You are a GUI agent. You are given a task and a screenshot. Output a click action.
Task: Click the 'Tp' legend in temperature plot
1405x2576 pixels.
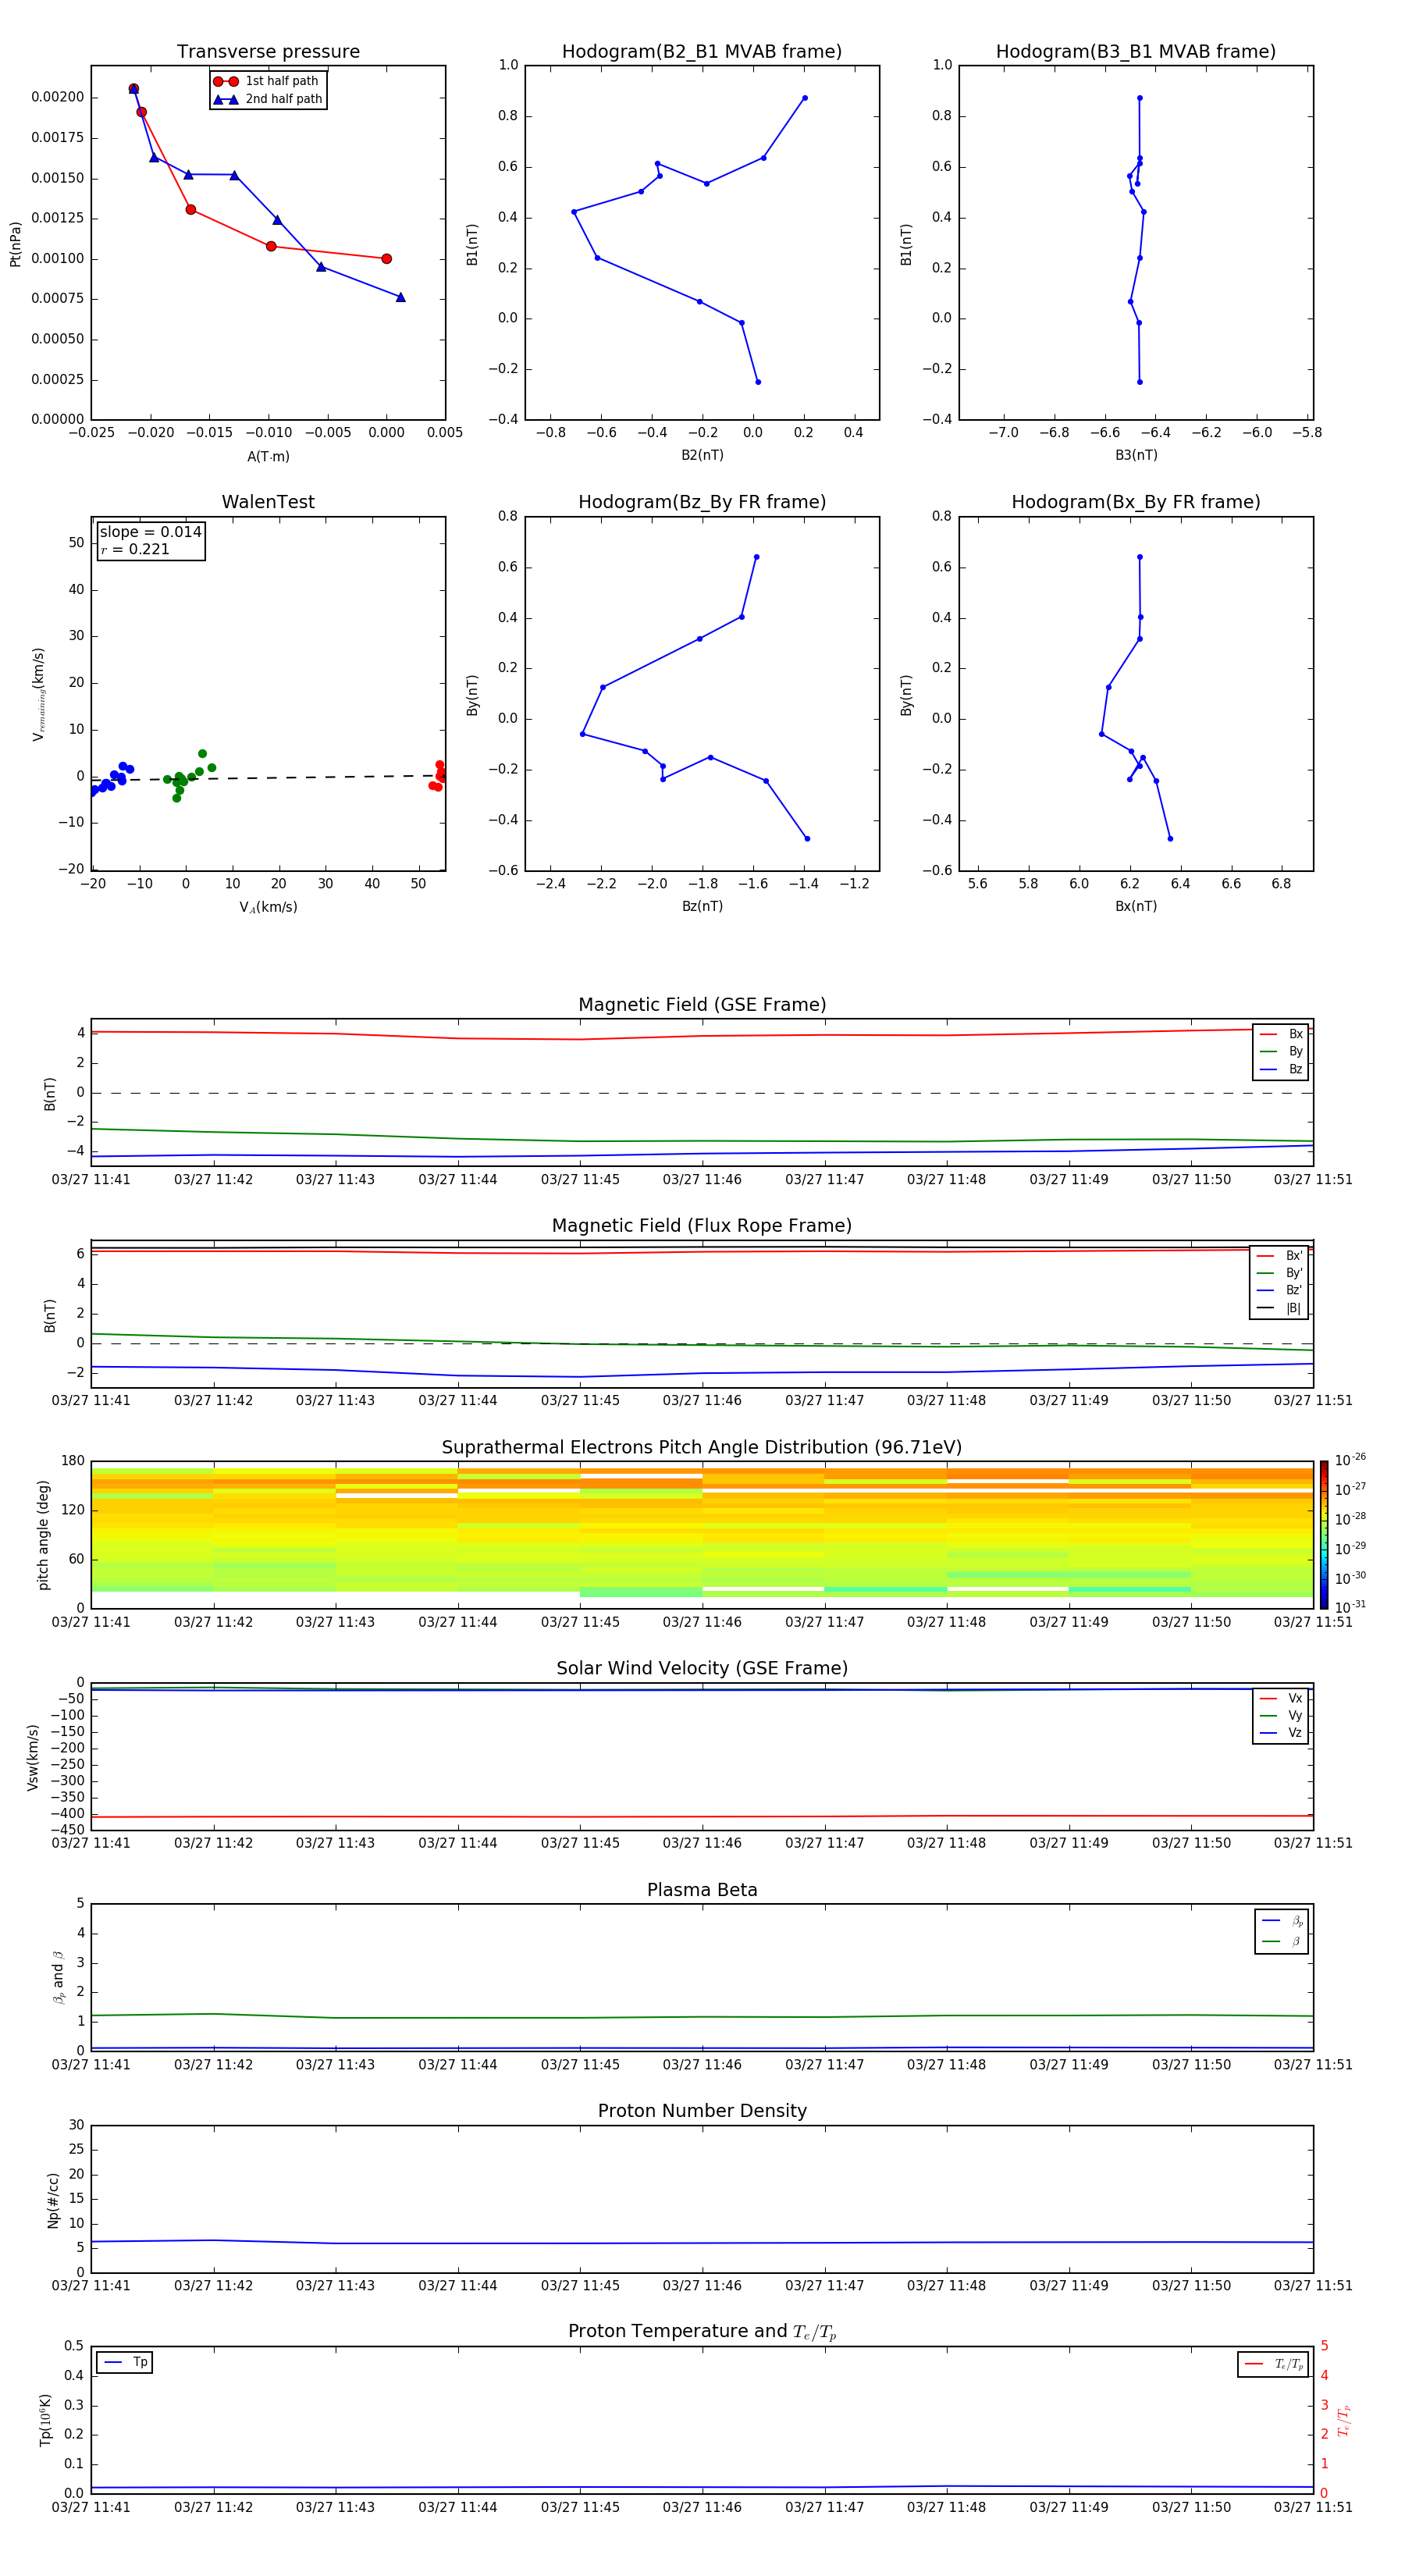tap(125, 2362)
